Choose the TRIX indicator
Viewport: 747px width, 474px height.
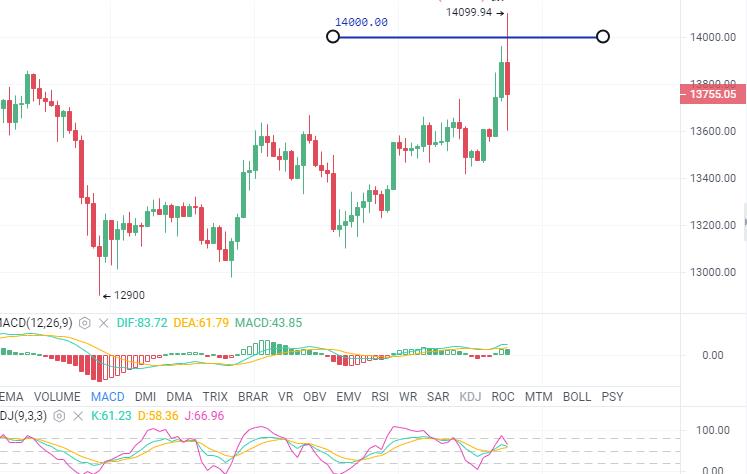click(215, 397)
